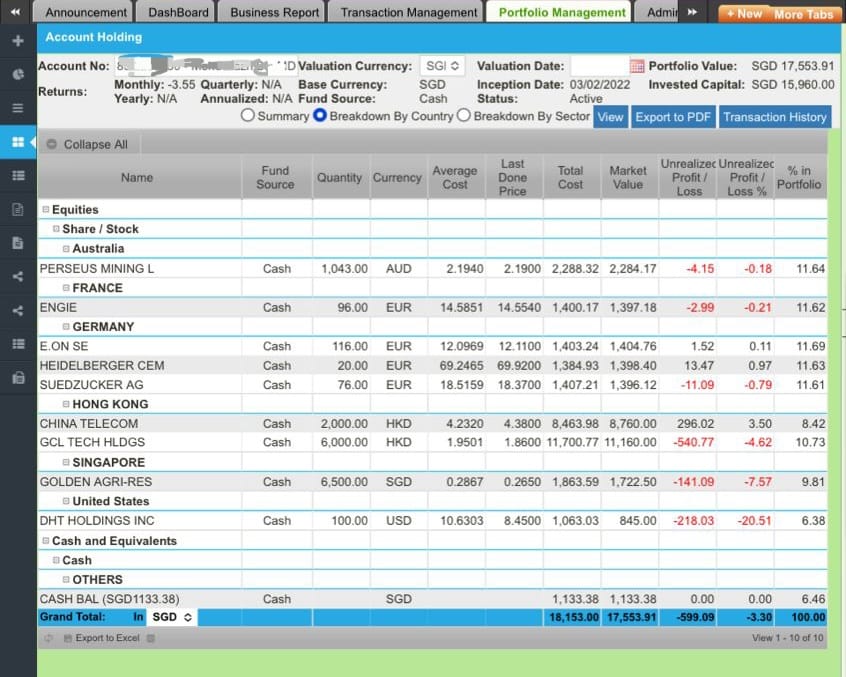Click the three-line hamburger sidebar icon

[x=18, y=108]
